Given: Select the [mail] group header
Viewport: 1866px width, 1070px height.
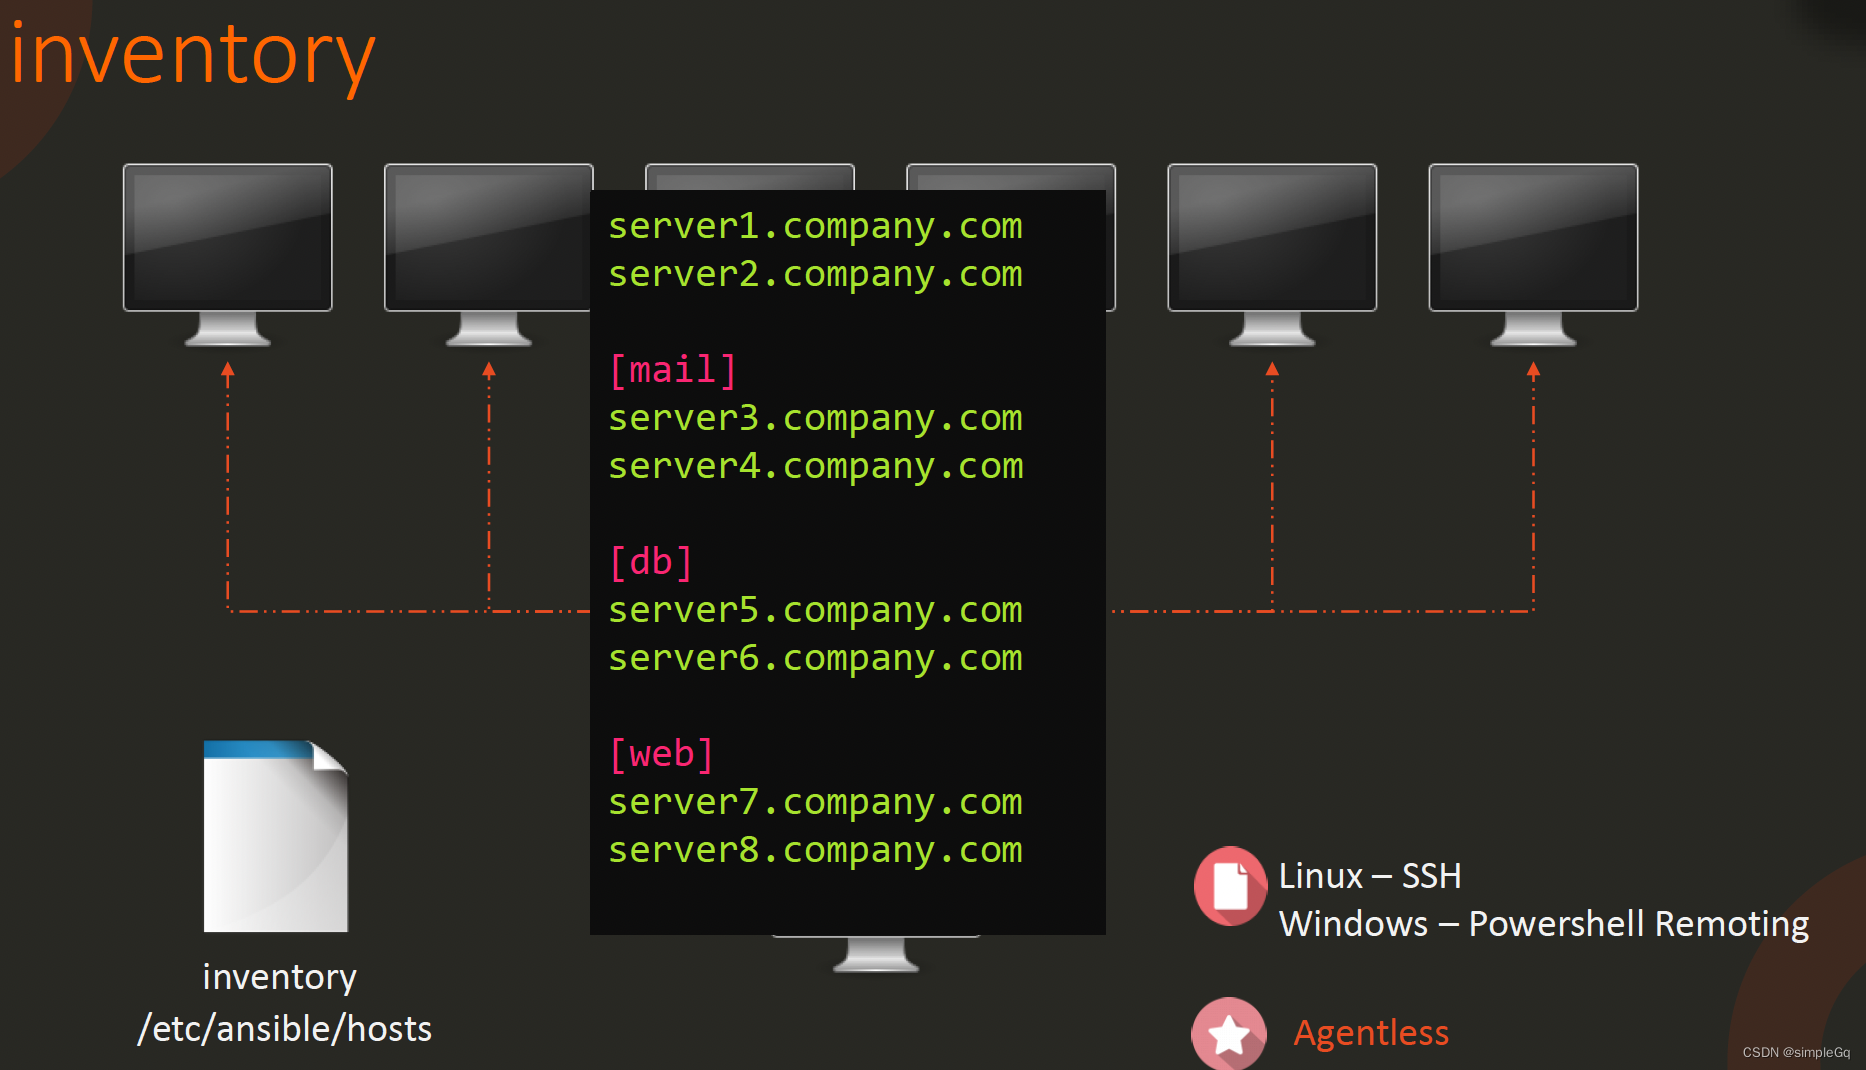Looking at the screenshot, I should click(673, 370).
